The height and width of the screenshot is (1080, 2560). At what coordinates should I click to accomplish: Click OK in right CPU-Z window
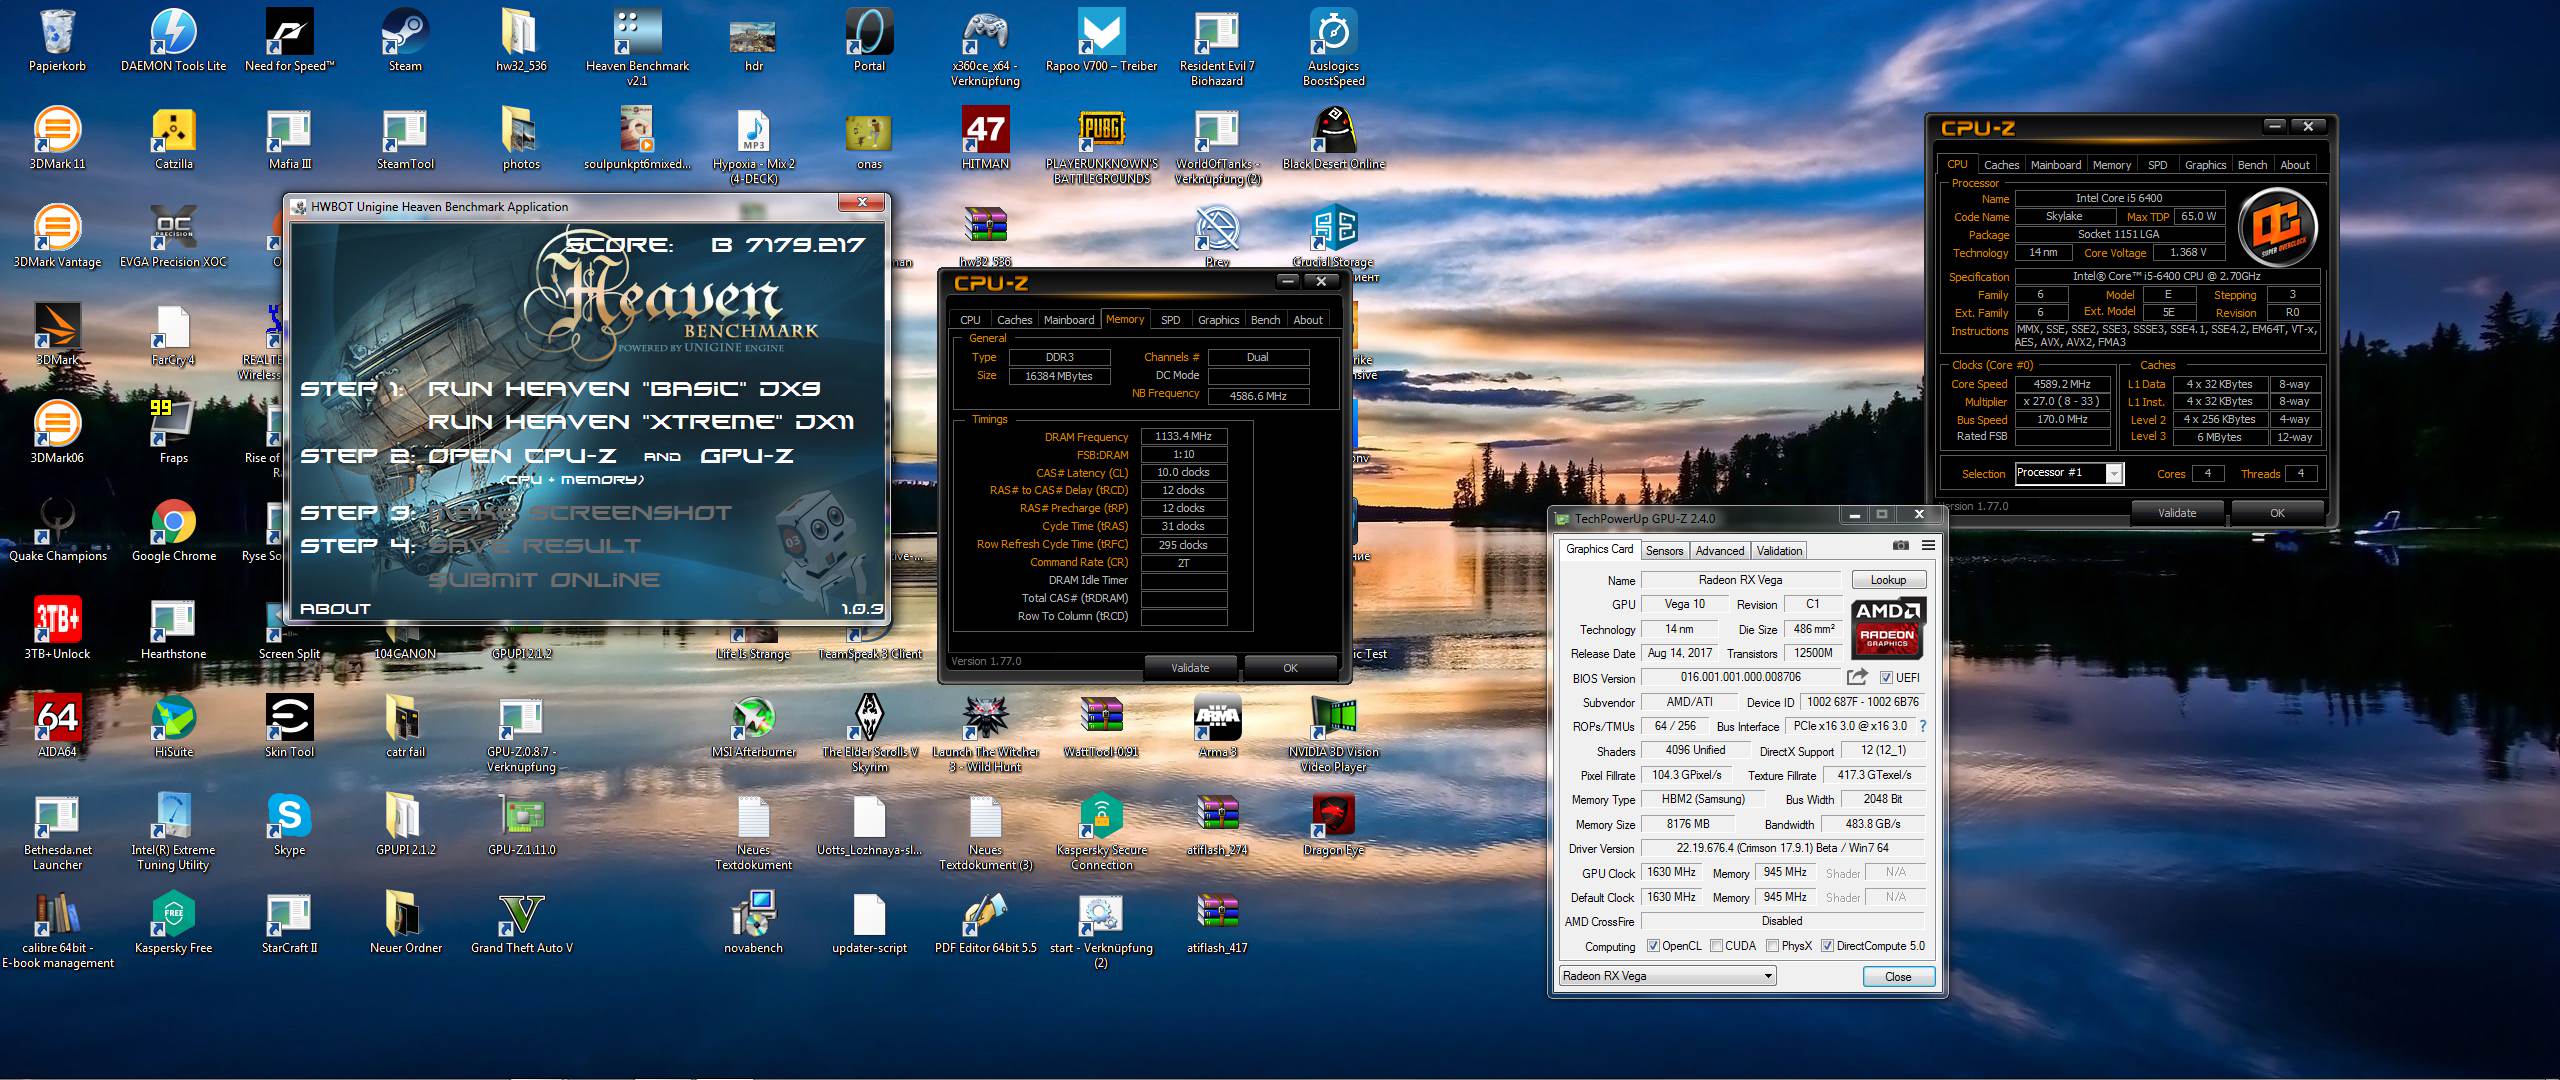coord(2277,513)
